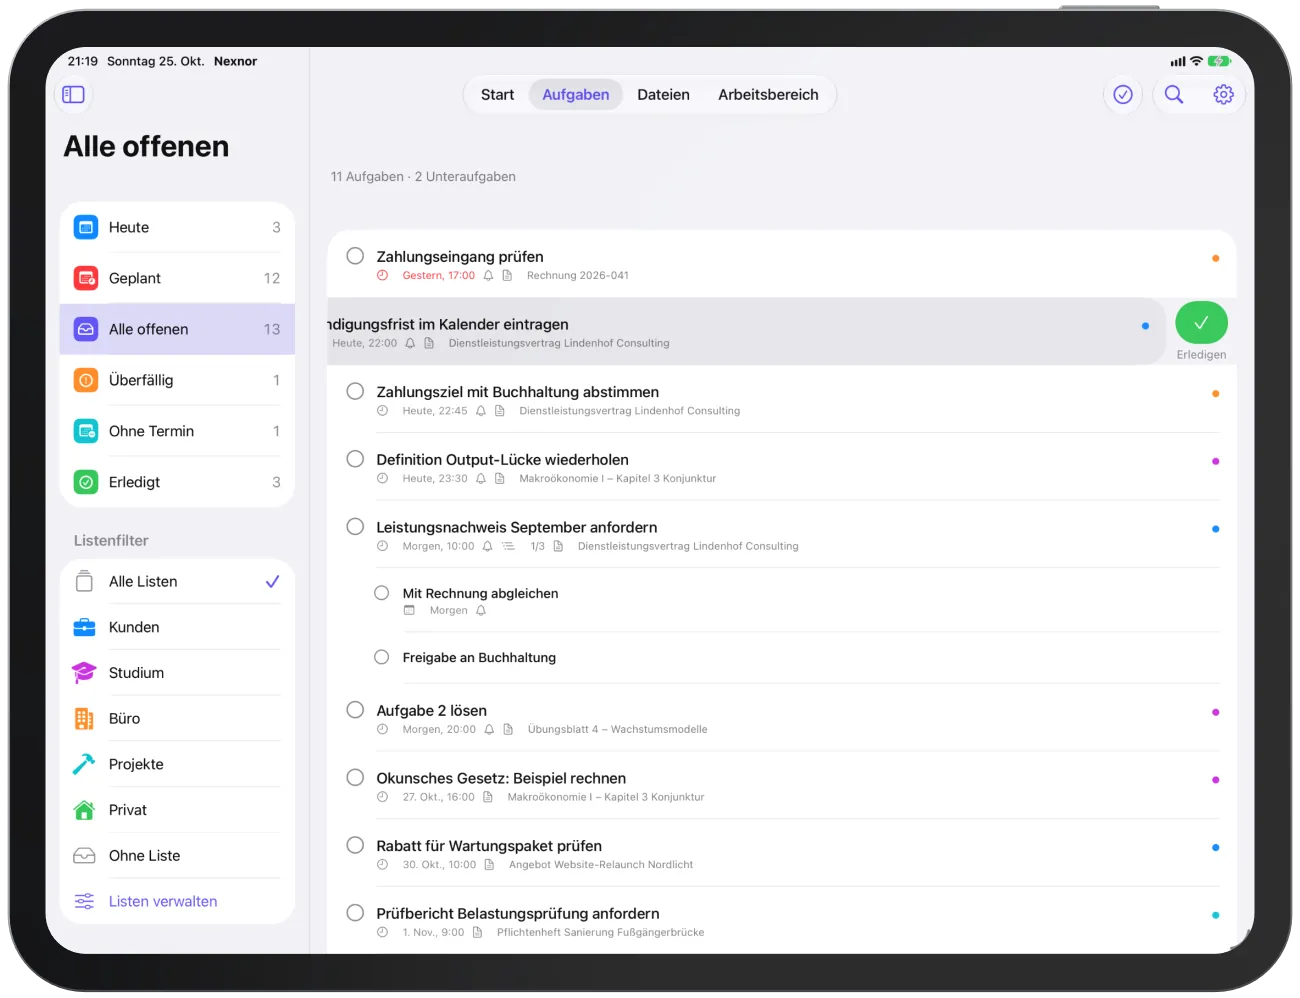The height and width of the screenshot is (998, 1300).
Task: Check subtask Freigabe an Buchhaltung
Action: tap(381, 657)
